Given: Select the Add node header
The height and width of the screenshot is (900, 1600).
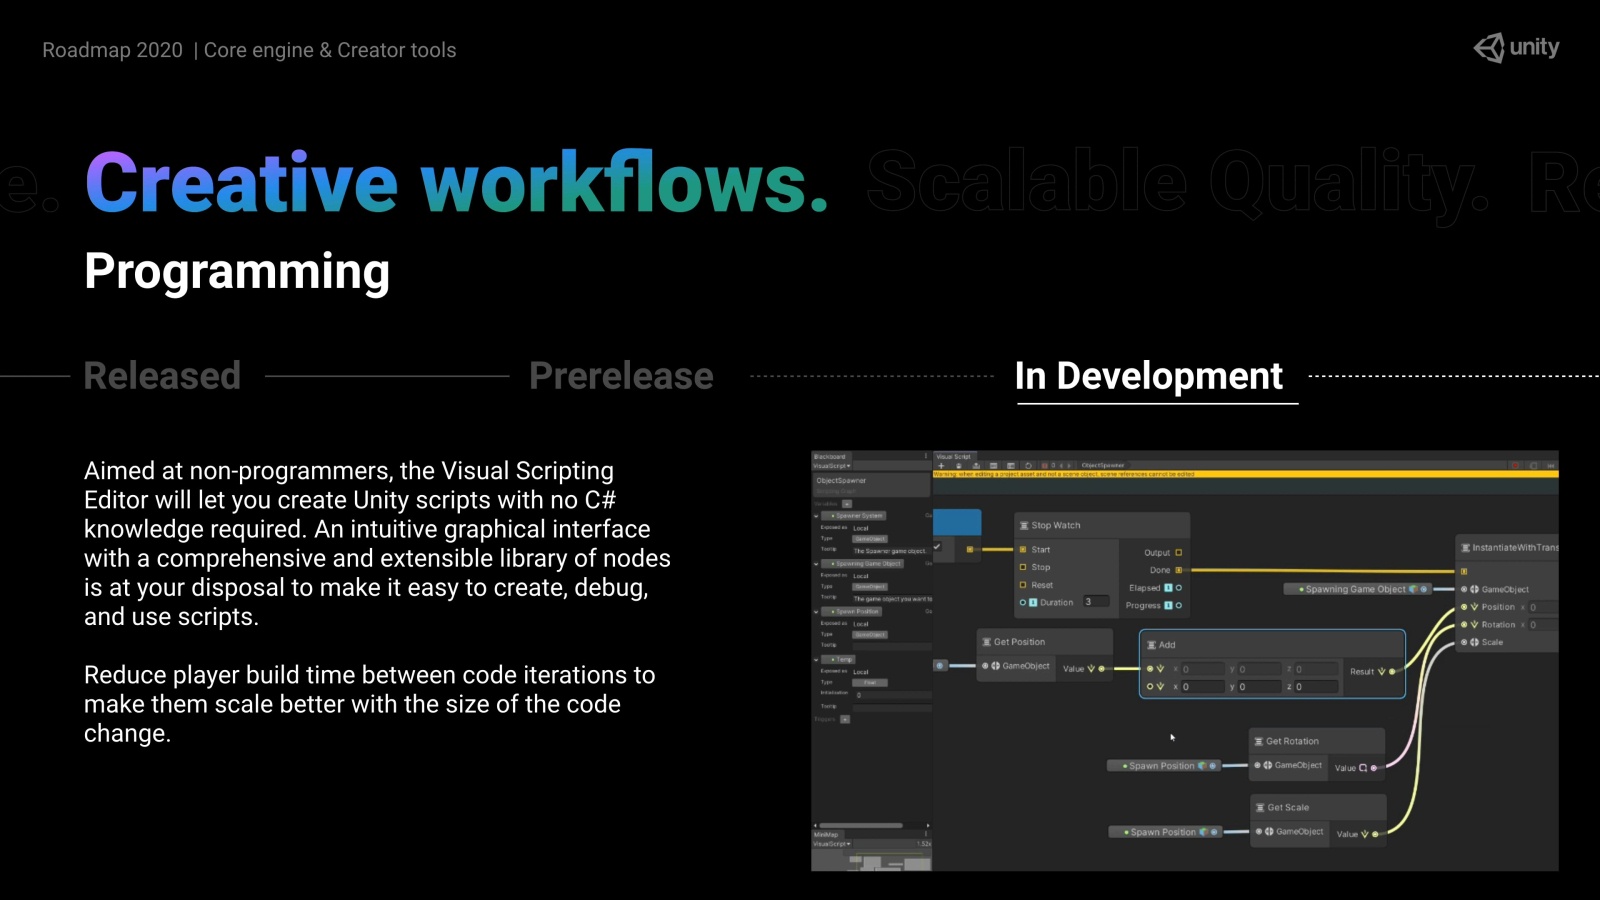Looking at the screenshot, I should (x=1272, y=645).
